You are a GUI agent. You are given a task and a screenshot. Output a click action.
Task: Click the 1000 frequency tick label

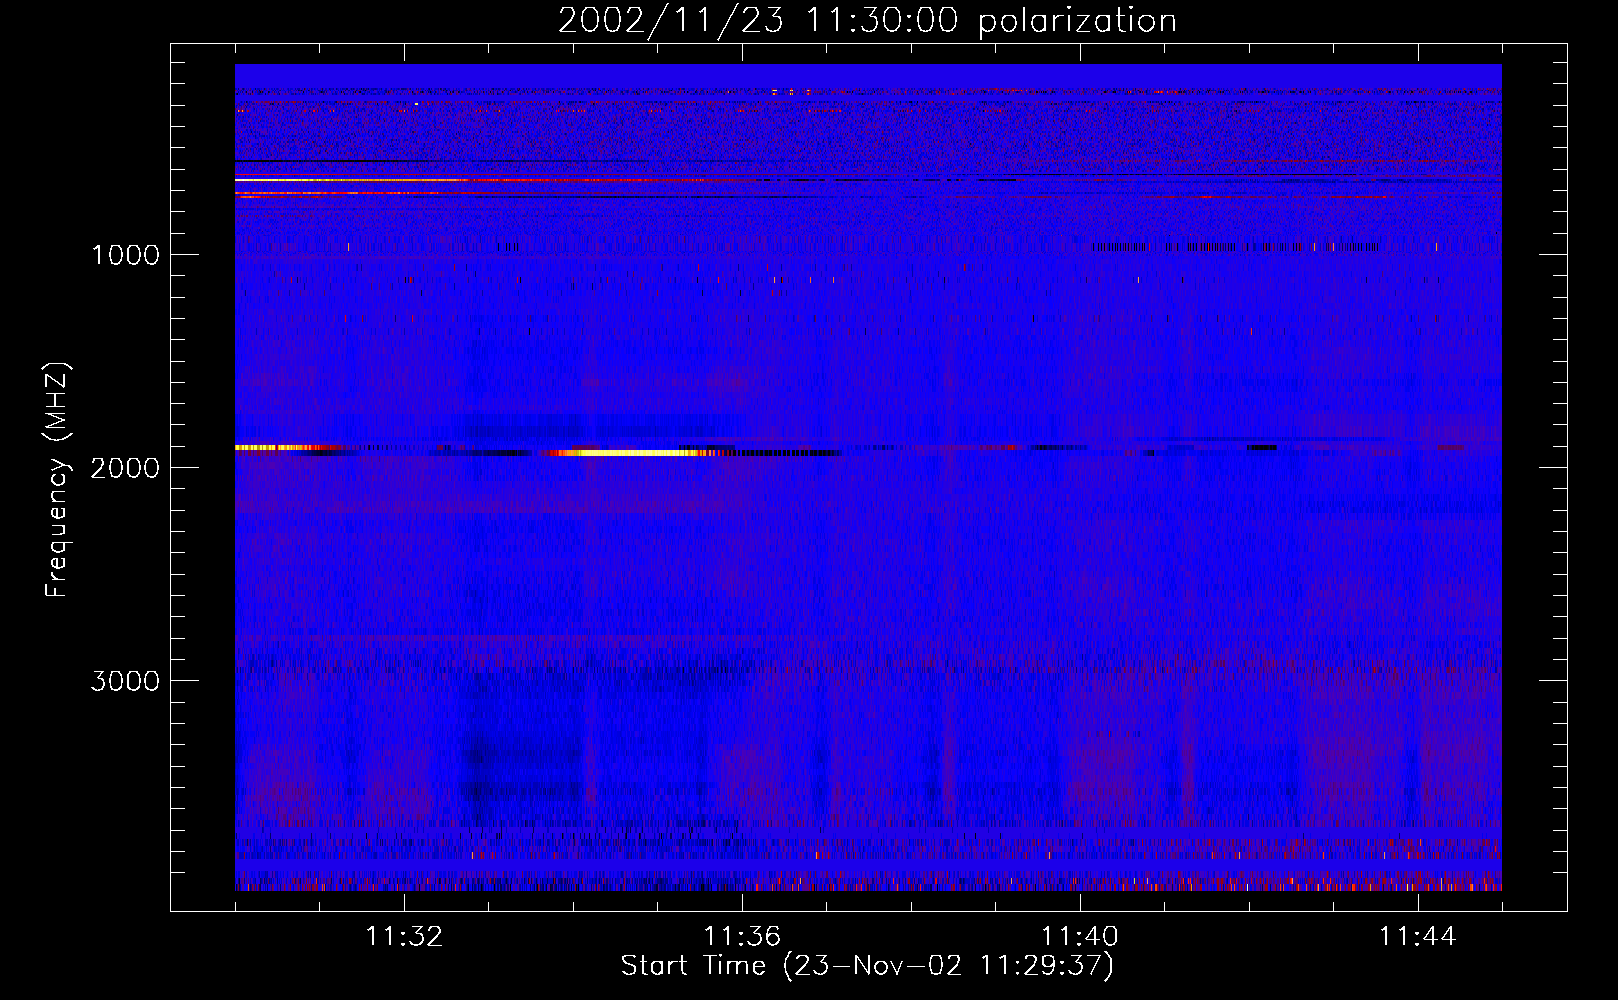125,255
